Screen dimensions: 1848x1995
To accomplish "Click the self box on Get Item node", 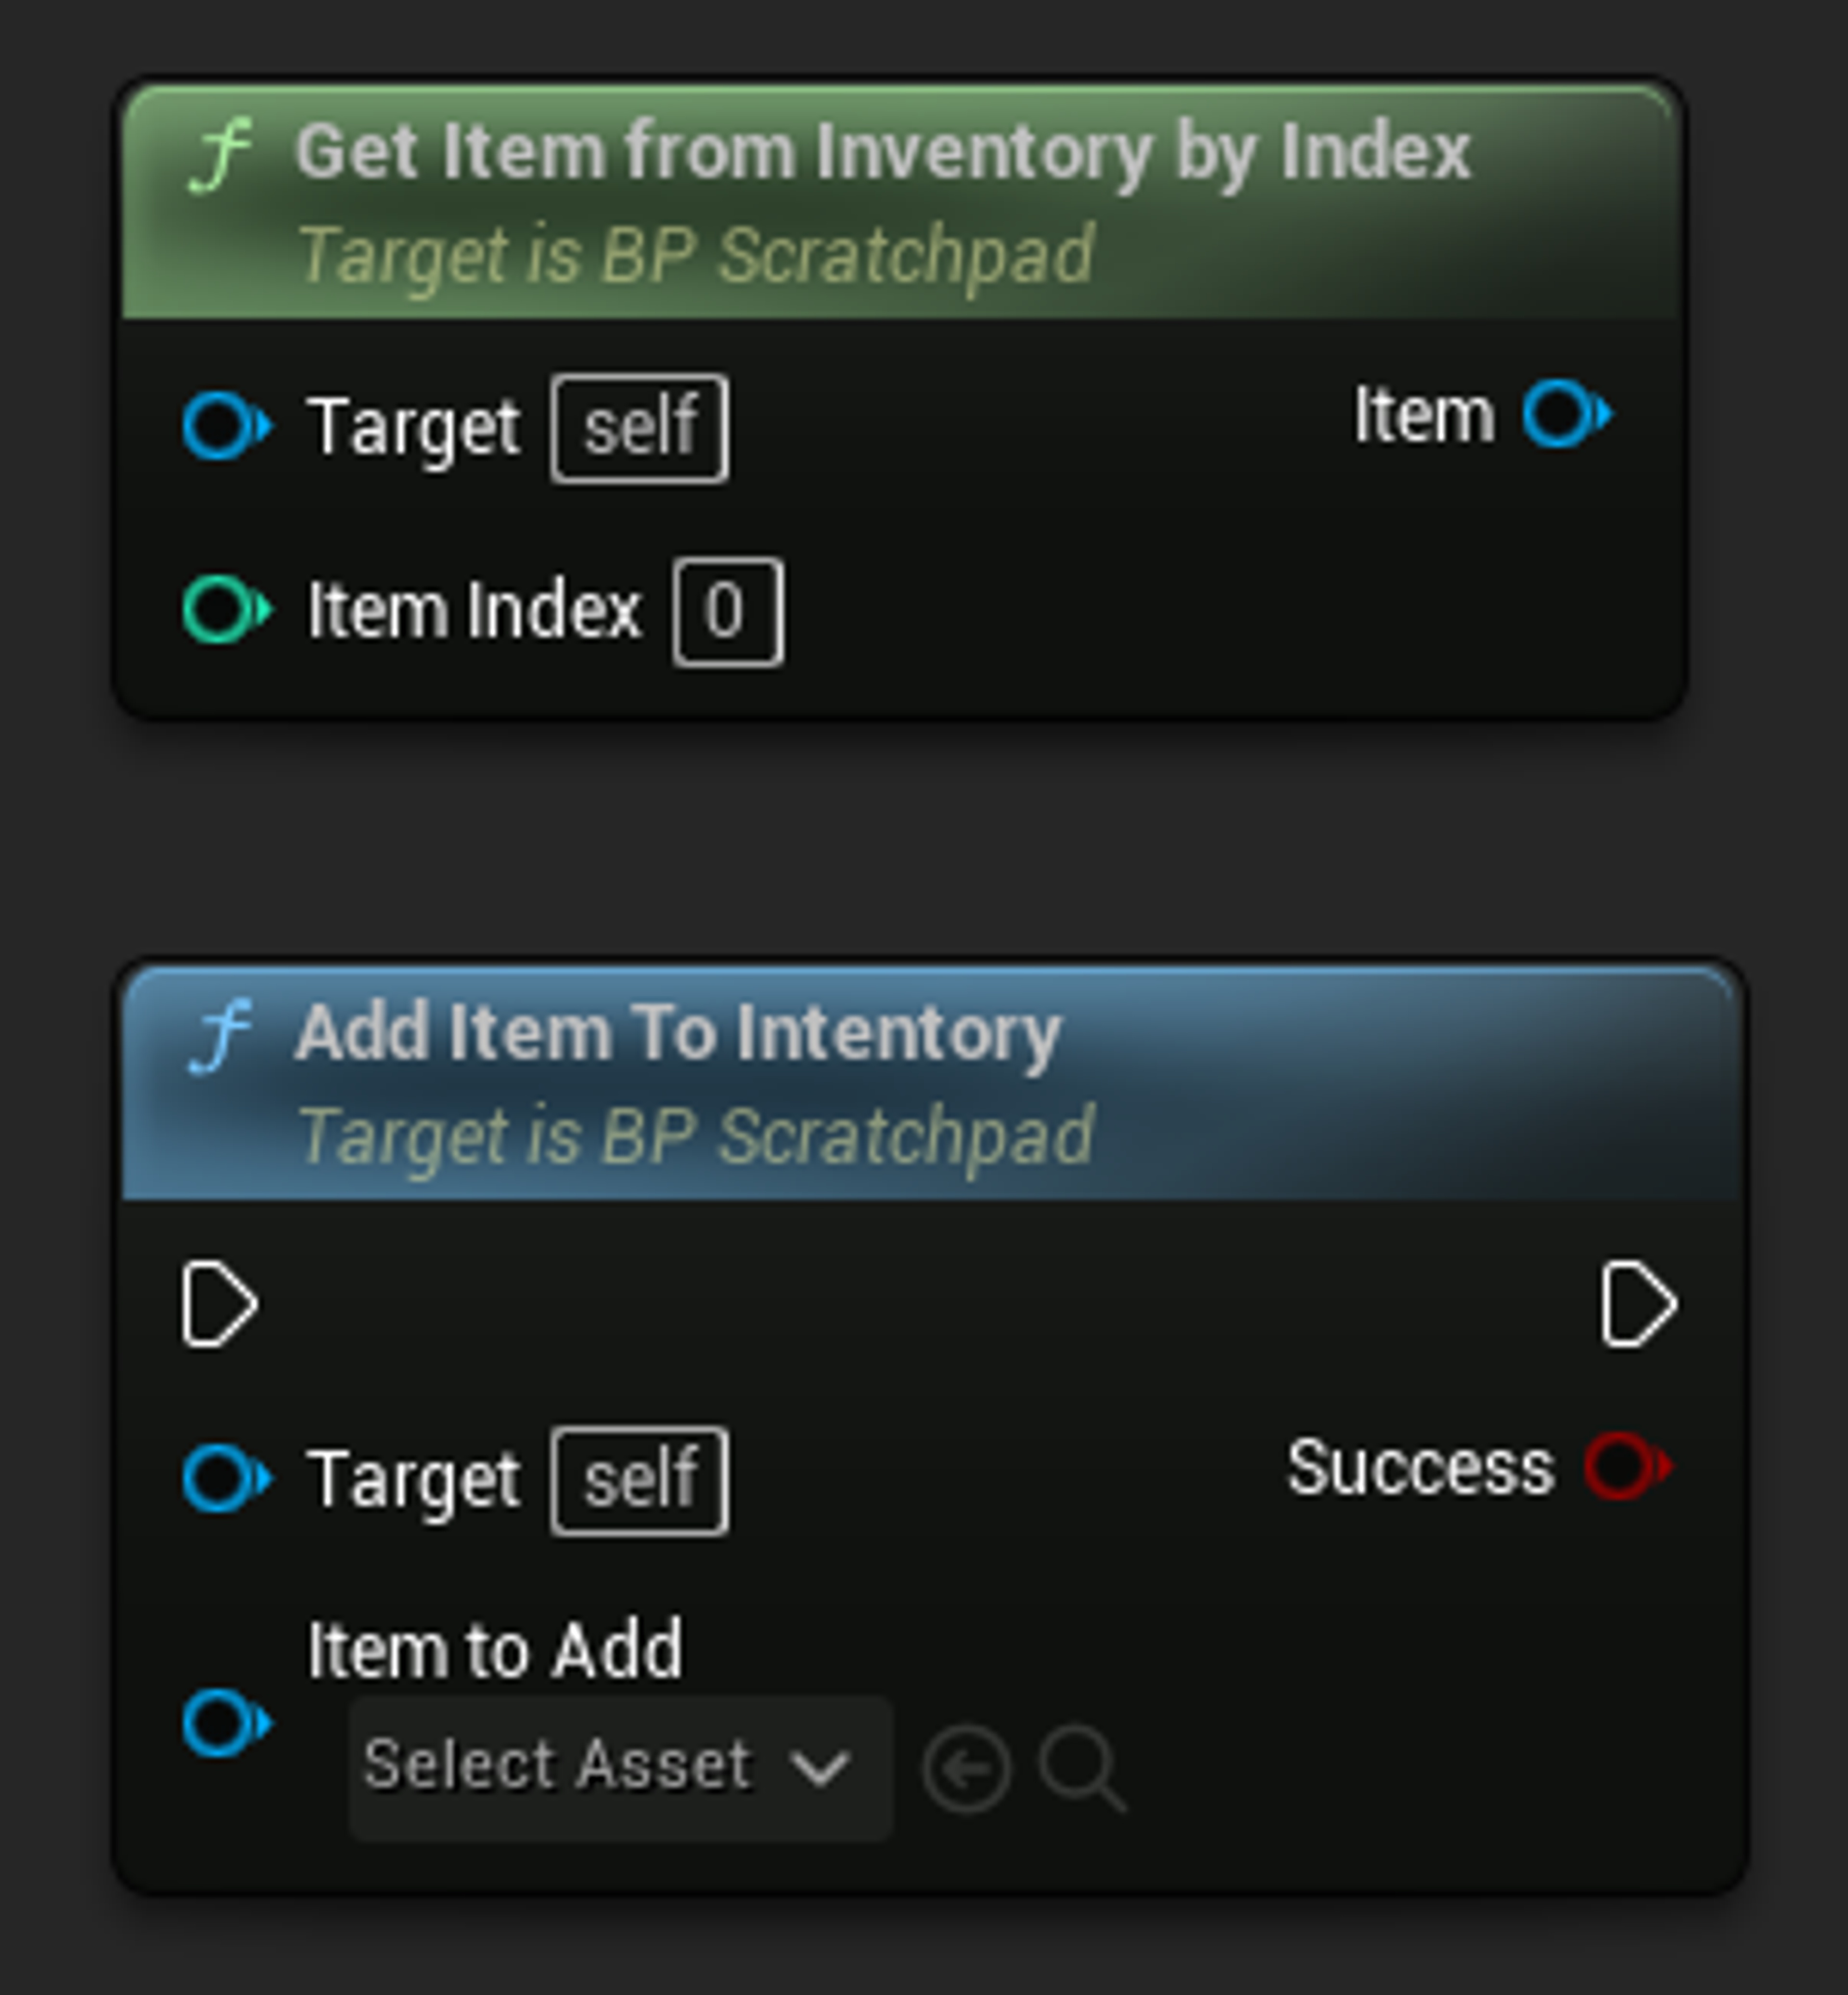I will (639, 428).
